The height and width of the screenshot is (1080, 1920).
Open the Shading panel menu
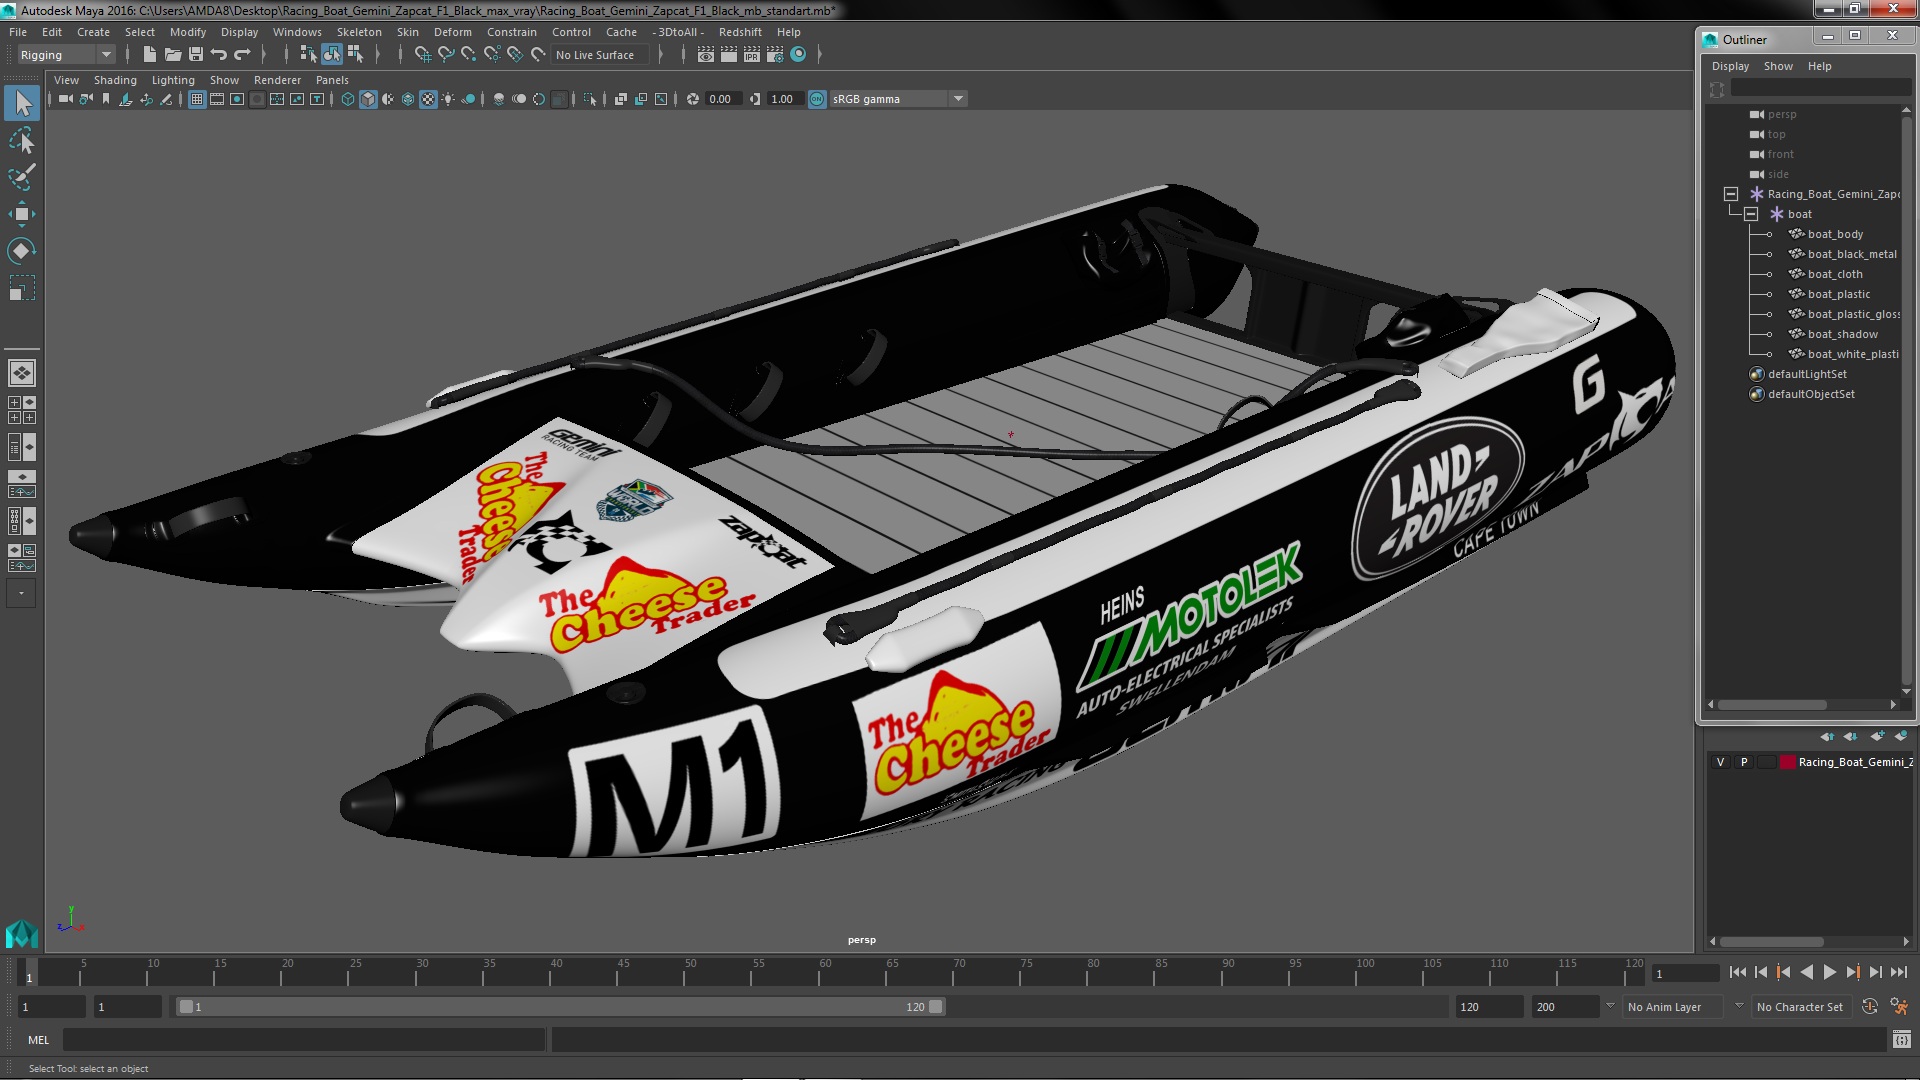[x=115, y=80]
